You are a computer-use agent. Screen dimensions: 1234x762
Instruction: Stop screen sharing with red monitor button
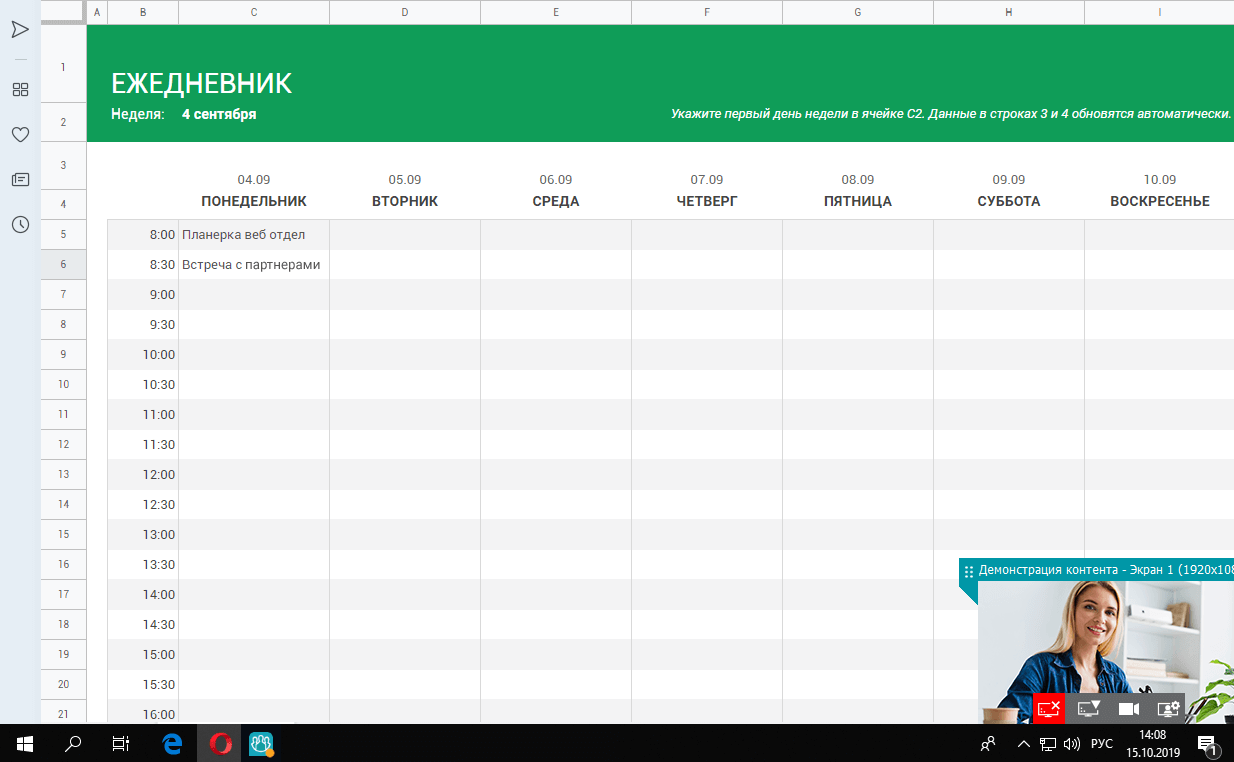click(x=1049, y=708)
